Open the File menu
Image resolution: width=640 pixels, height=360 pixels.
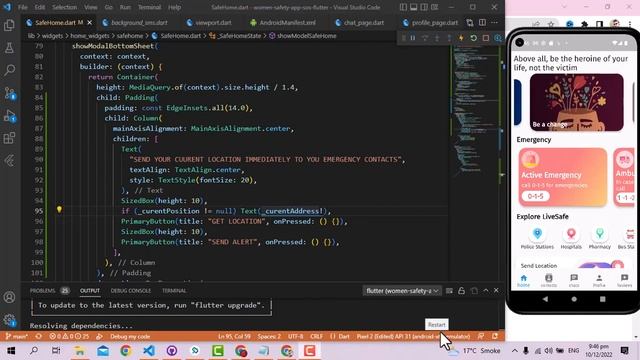click(22, 7)
